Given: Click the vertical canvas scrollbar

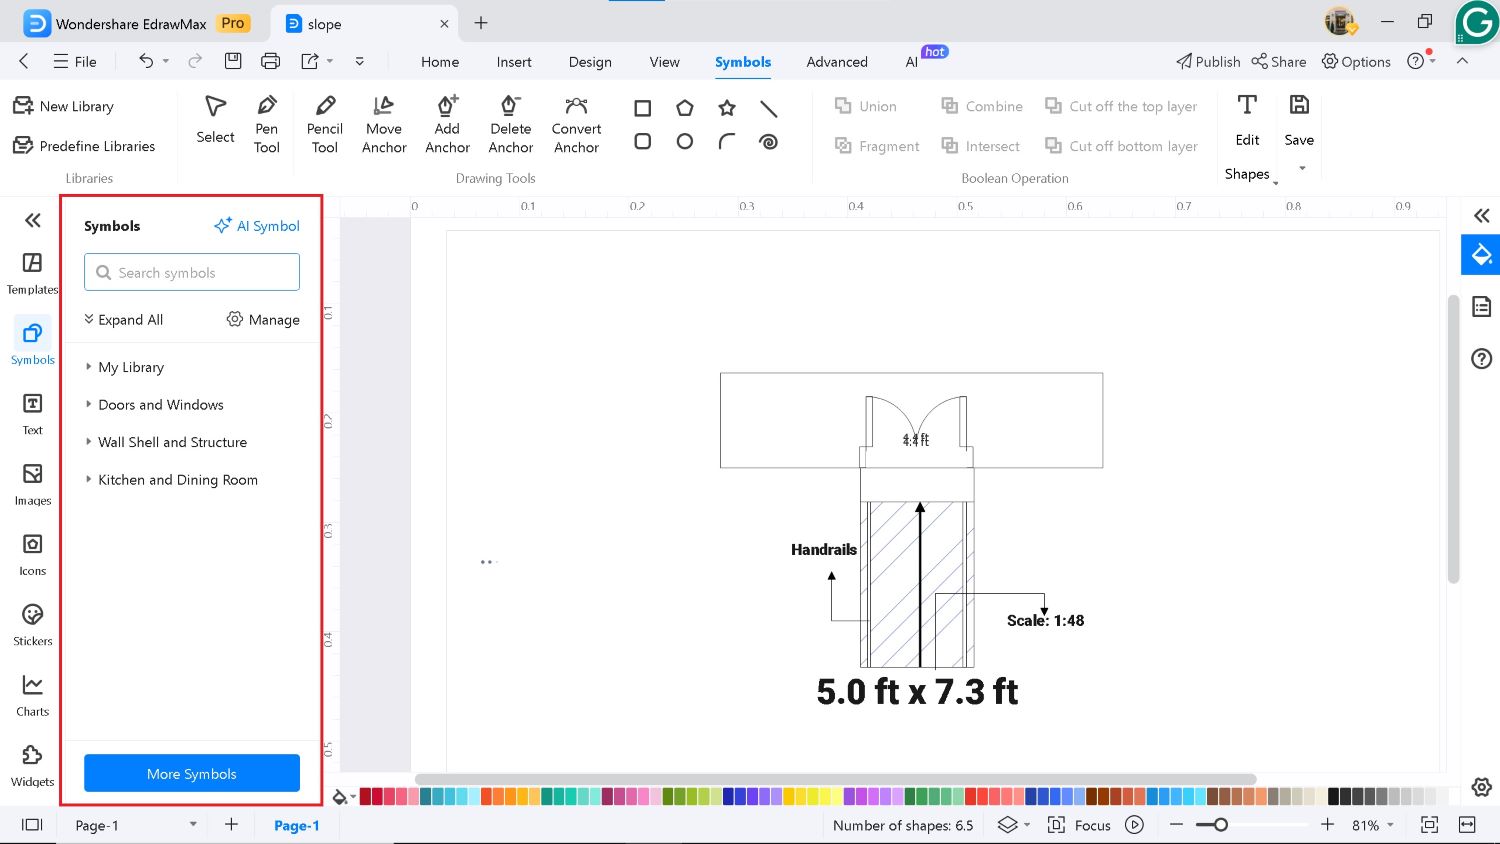Looking at the screenshot, I should point(1453,439).
